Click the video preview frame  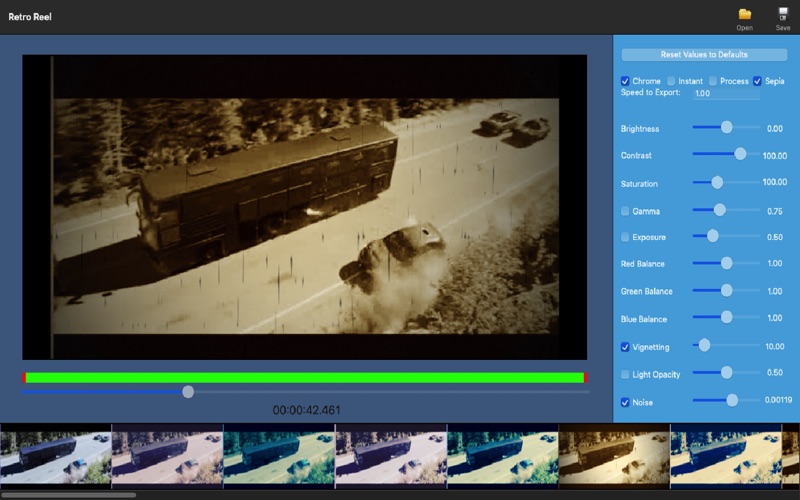click(x=305, y=207)
